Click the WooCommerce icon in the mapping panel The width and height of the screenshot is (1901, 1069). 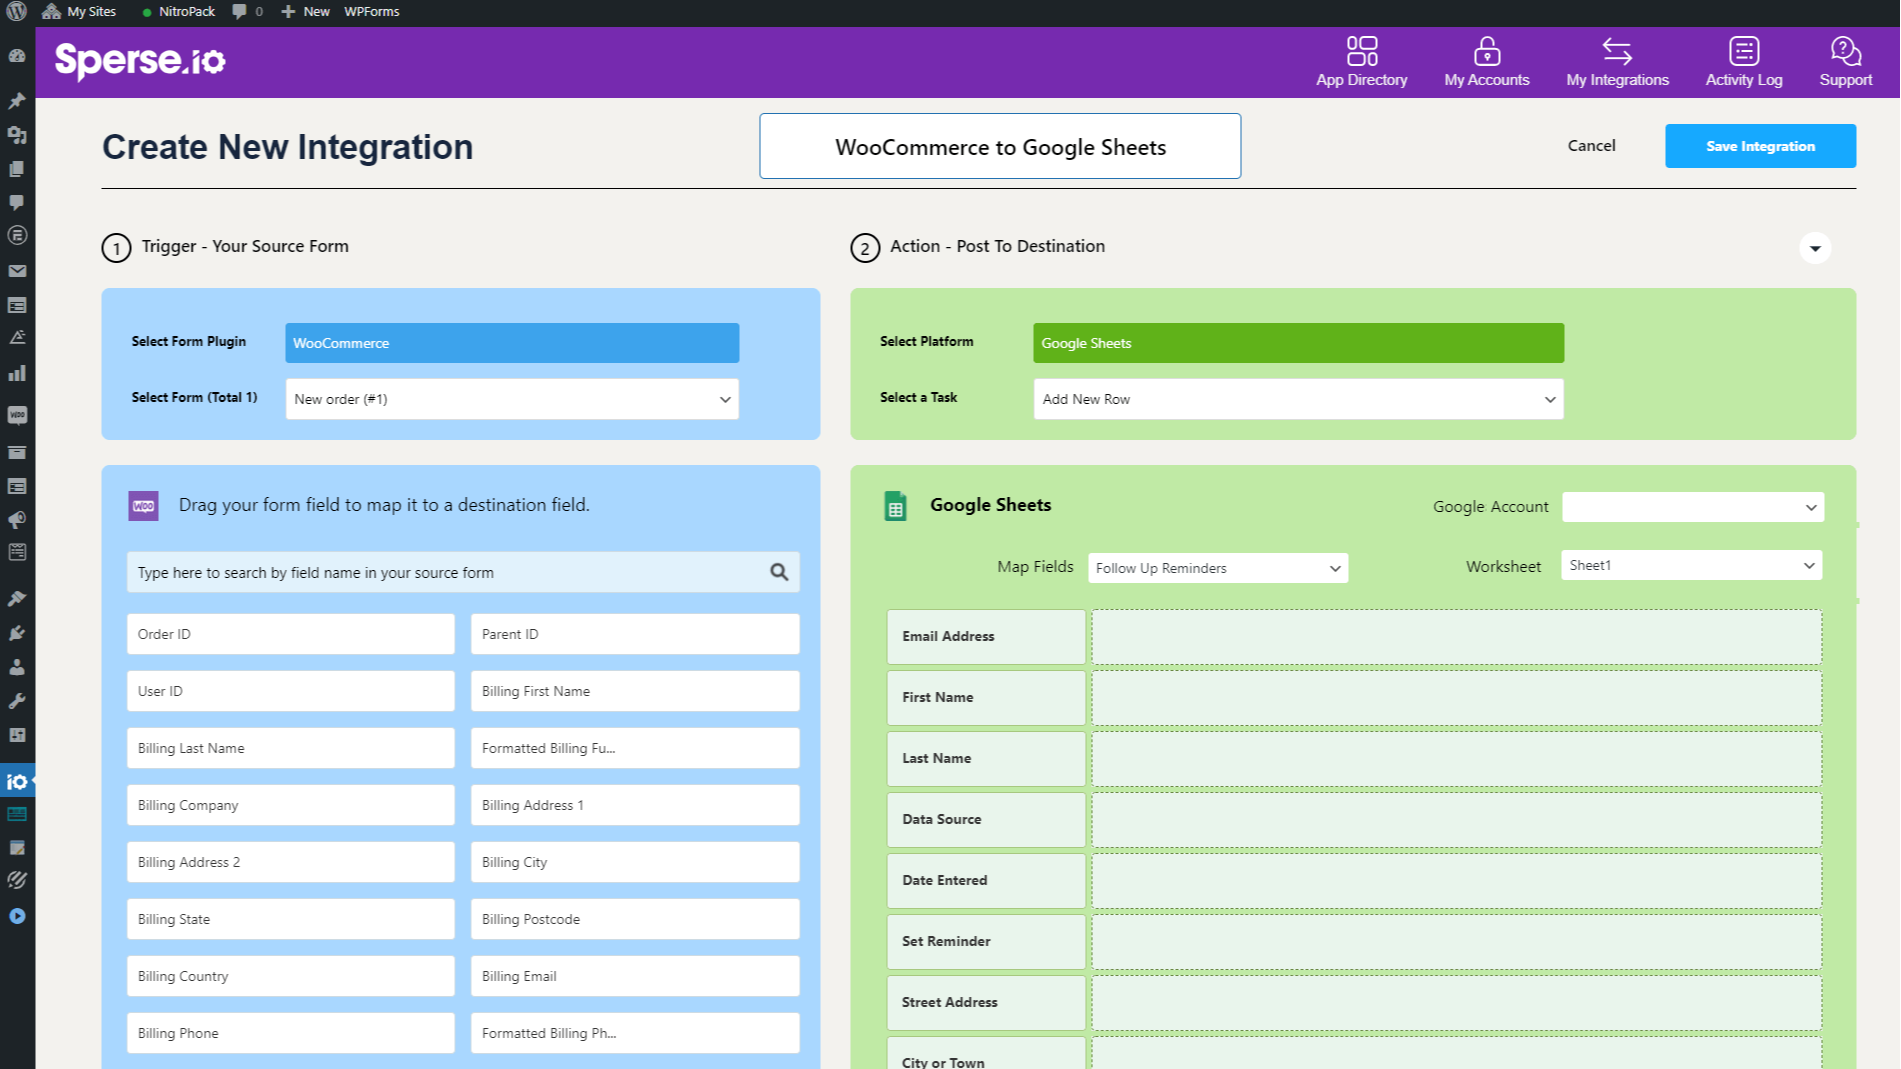(143, 505)
